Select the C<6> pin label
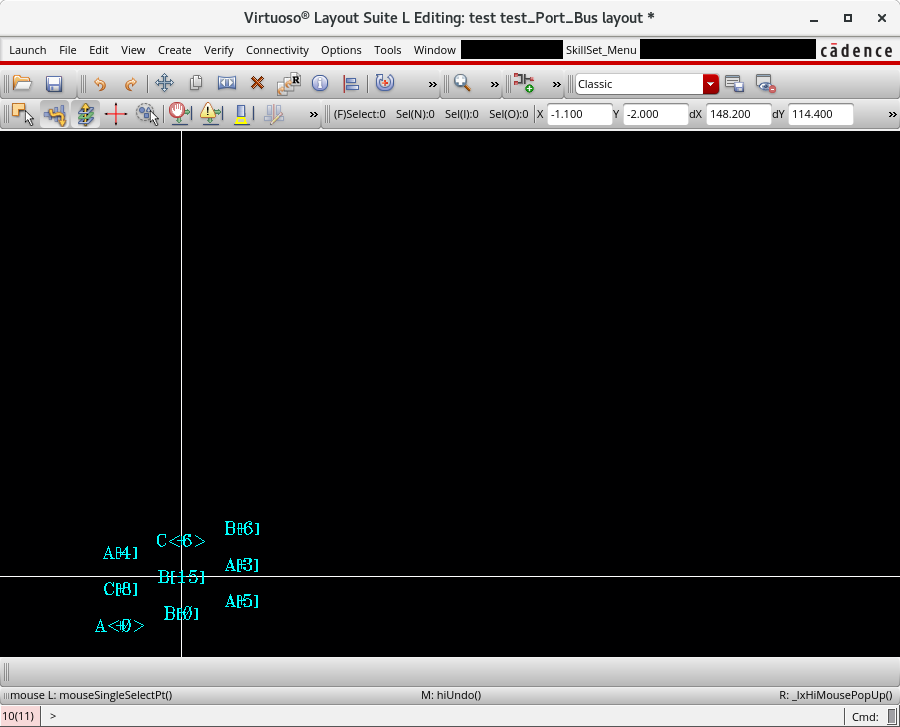The height and width of the screenshot is (727, 900). point(181,541)
